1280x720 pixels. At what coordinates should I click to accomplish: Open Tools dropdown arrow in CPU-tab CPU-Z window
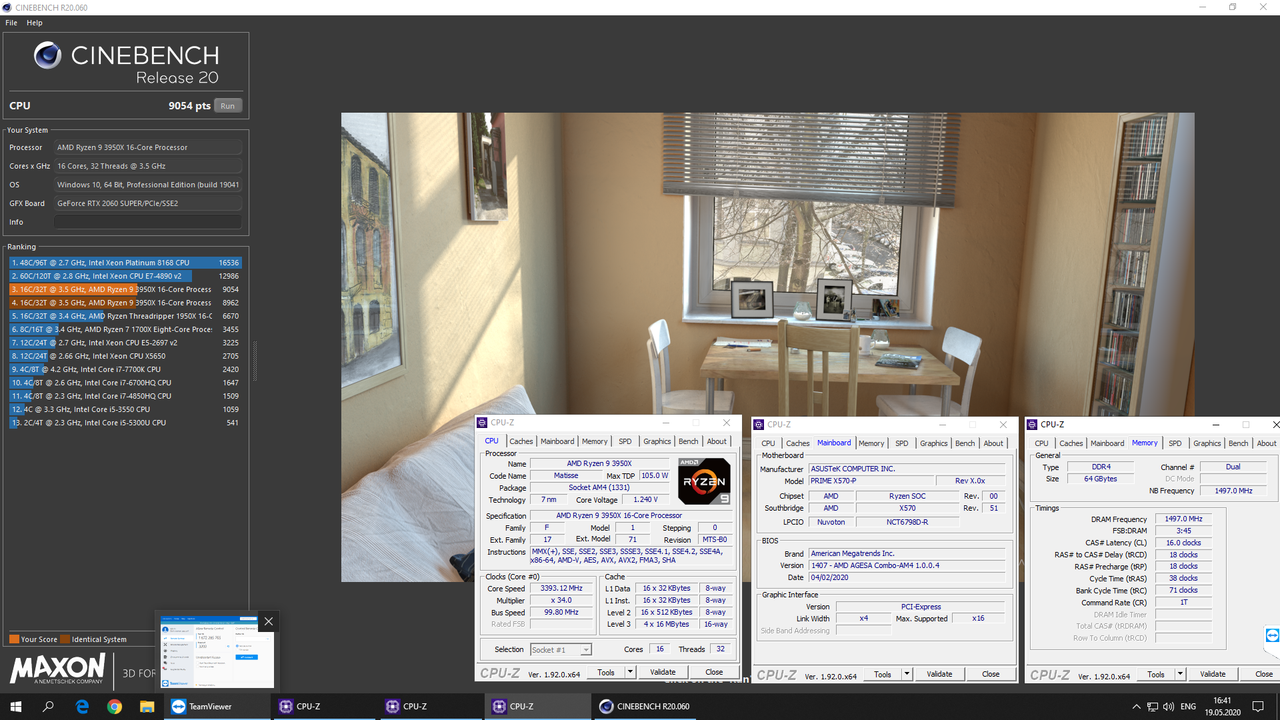click(x=632, y=673)
